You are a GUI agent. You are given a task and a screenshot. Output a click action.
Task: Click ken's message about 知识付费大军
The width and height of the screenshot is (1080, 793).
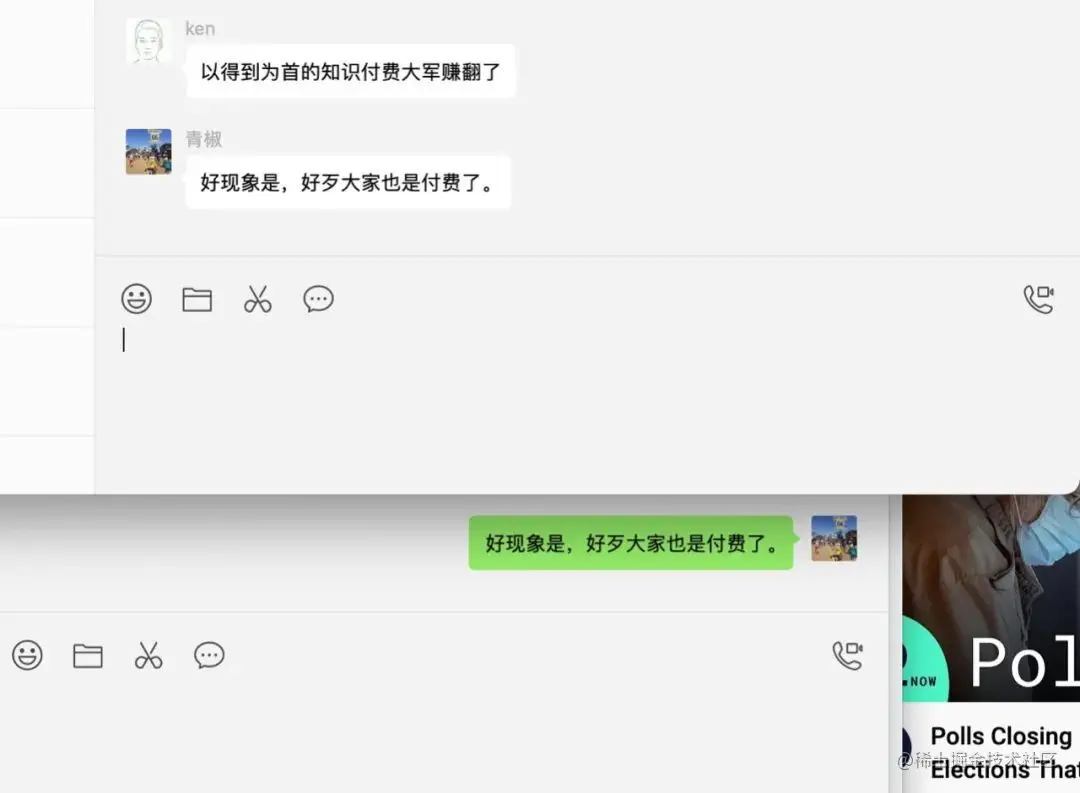pyautogui.click(x=351, y=71)
